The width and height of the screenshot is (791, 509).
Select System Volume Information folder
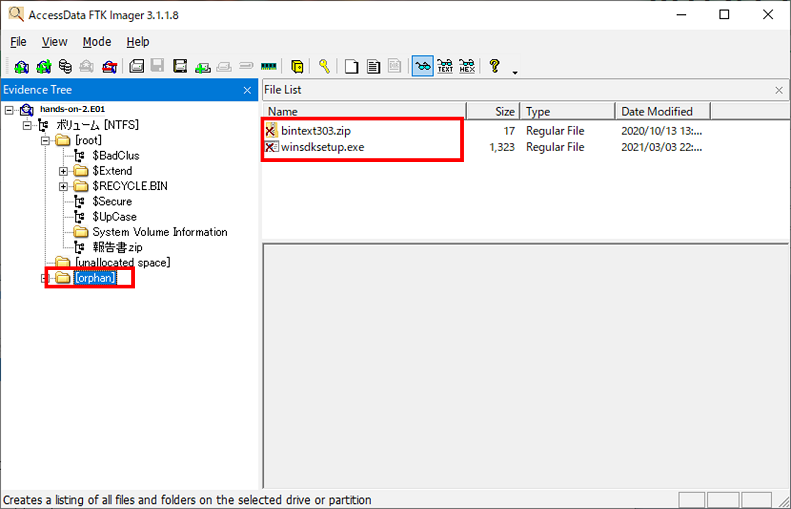(x=159, y=232)
